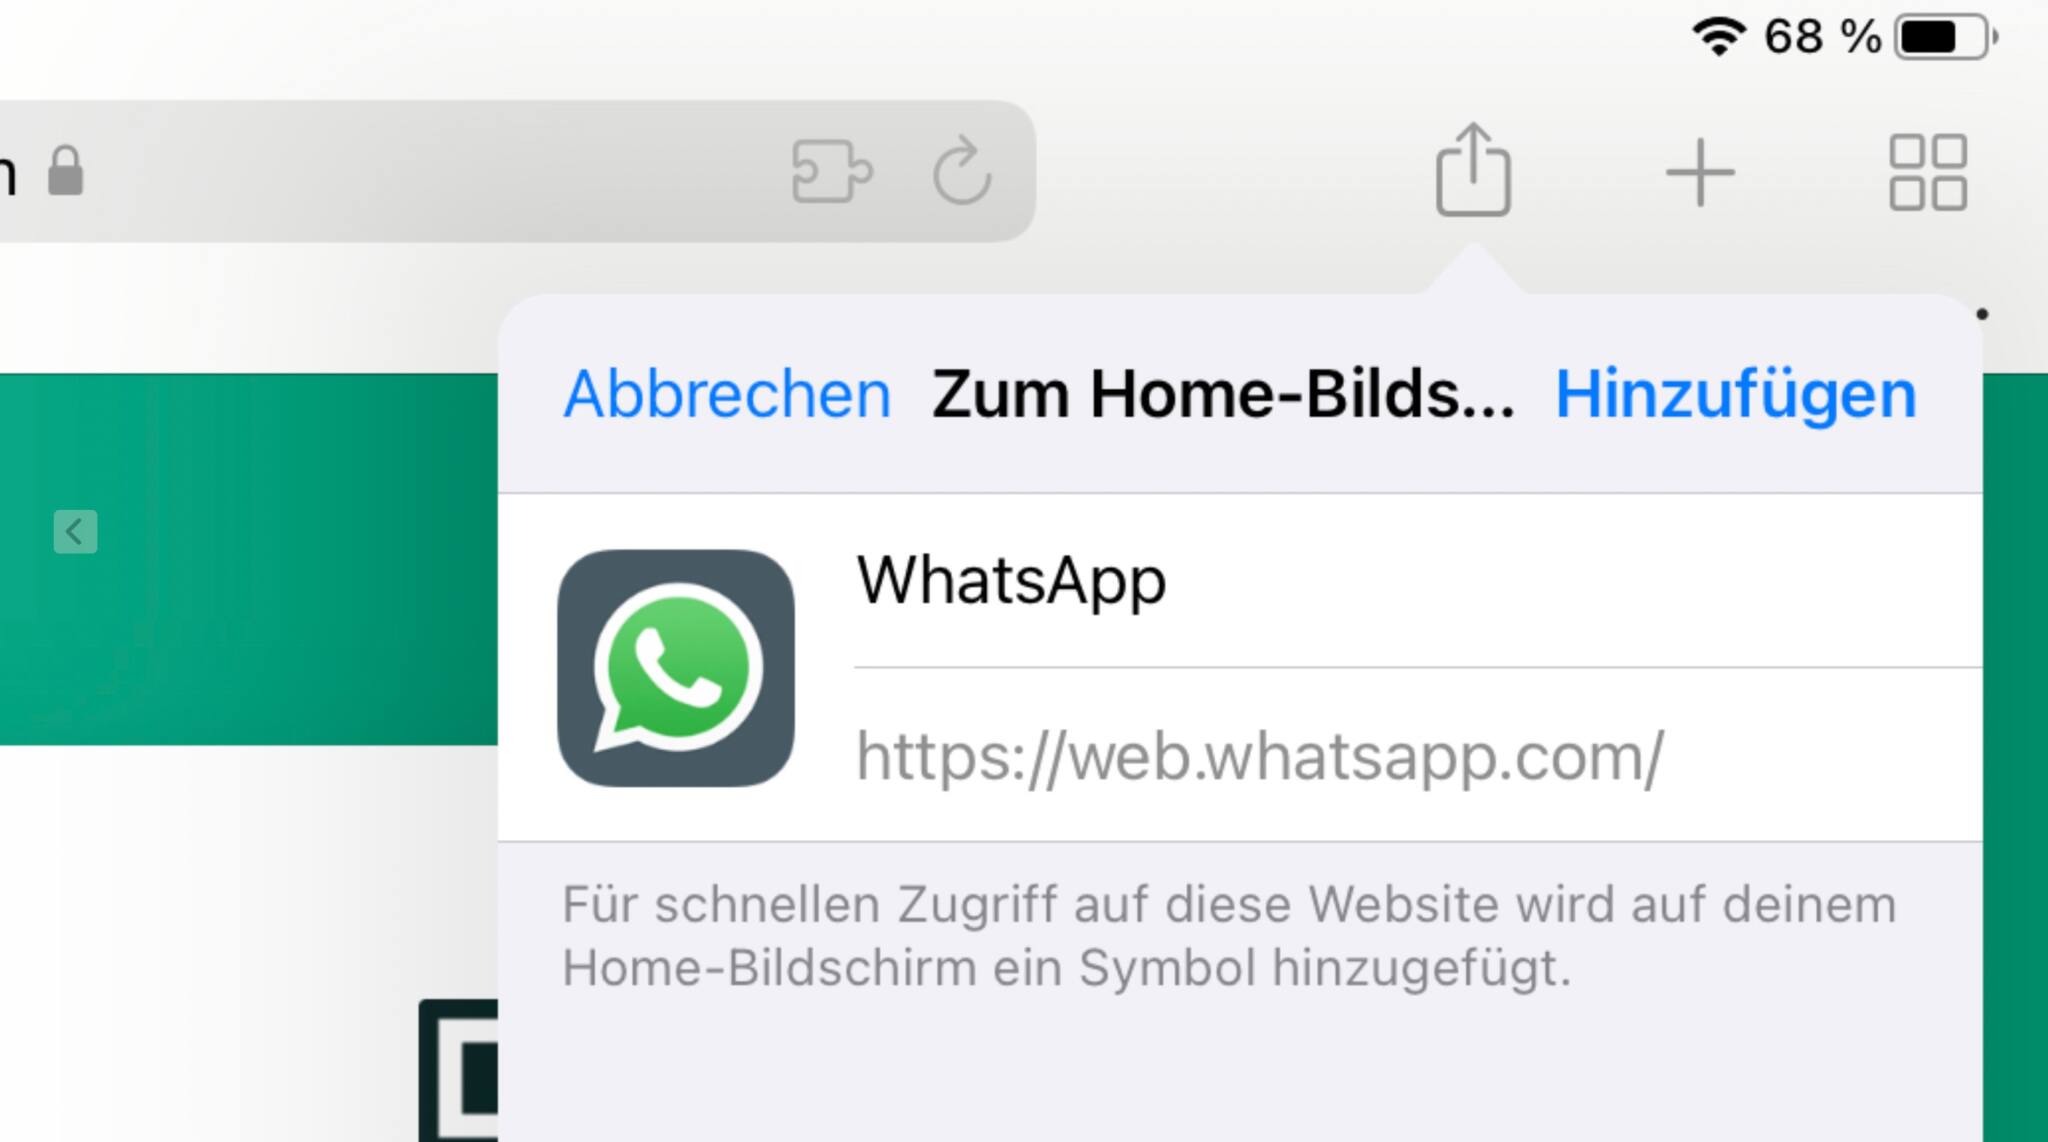Tap the https://web.whatsapp.com/ URL text
Viewport: 2048px width, 1142px height.
point(1260,756)
